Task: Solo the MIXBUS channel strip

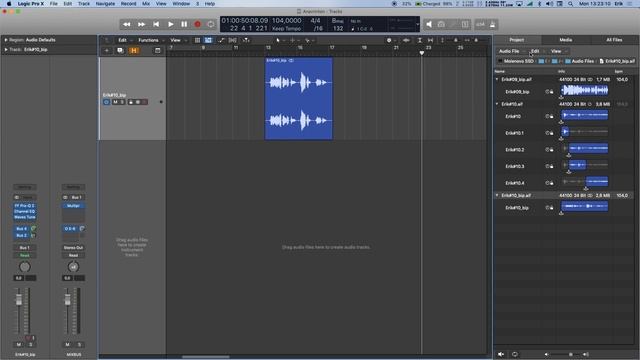Action: [80, 344]
